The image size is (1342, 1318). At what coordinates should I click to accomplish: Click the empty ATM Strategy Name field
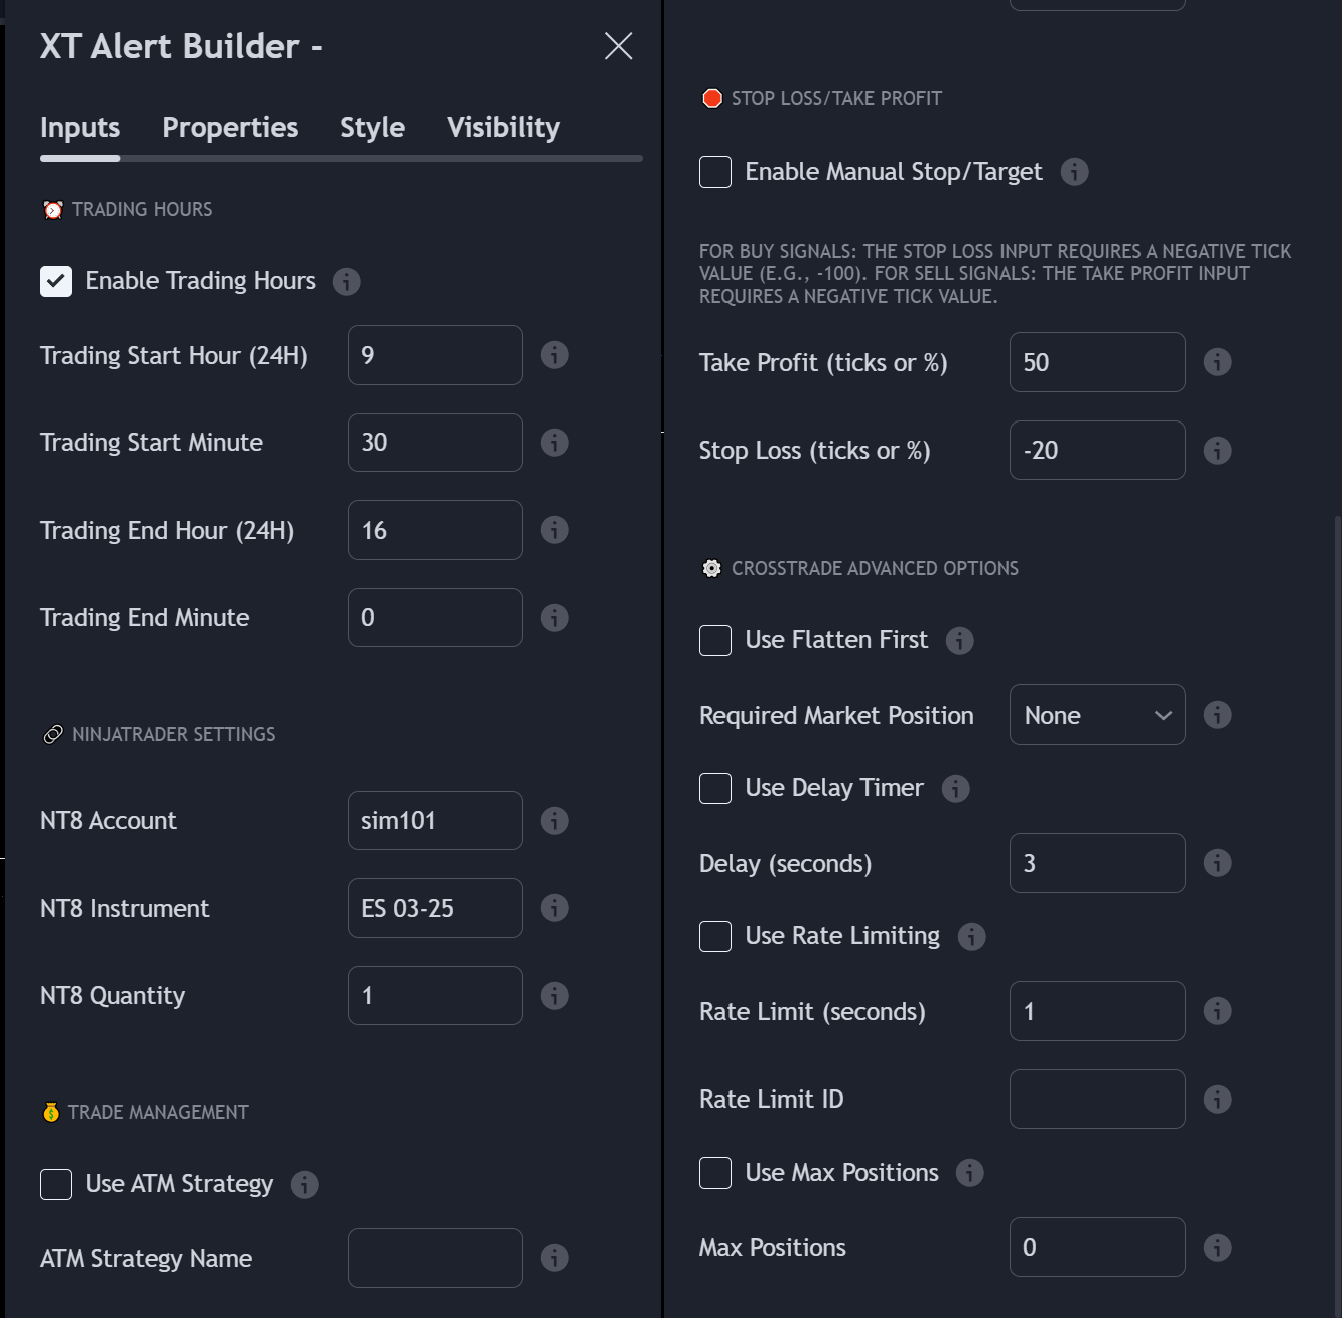pyautogui.click(x=434, y=1258)
